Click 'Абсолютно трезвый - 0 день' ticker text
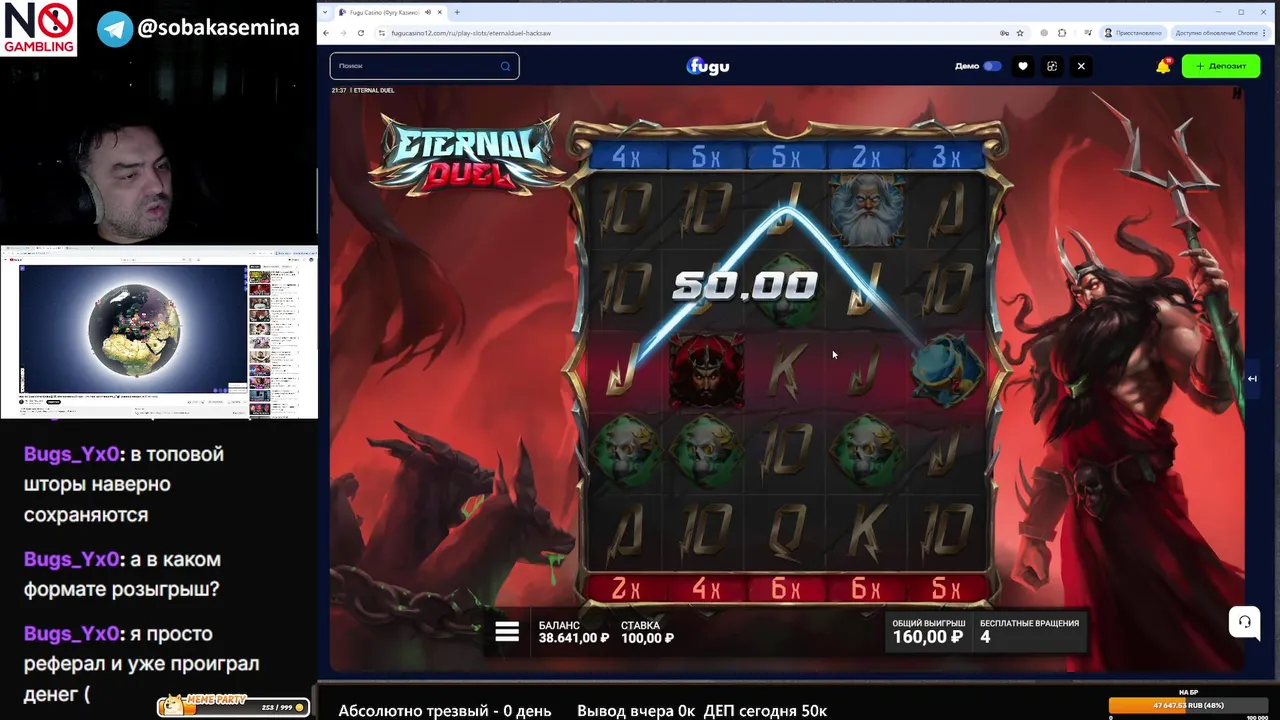This screenshot has height=720, width=1280. [444, 711]
